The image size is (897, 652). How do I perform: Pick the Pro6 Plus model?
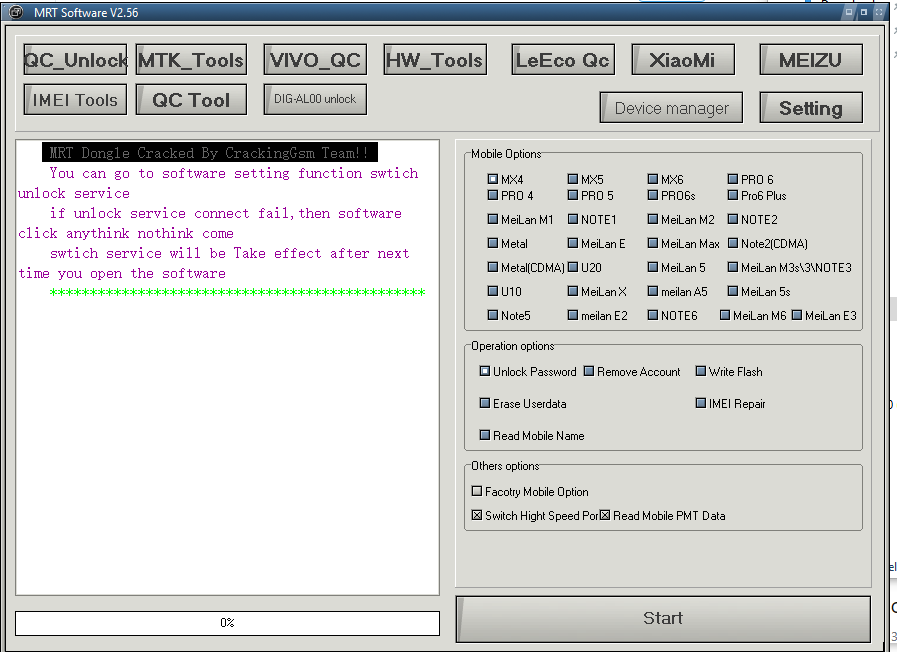757,196
